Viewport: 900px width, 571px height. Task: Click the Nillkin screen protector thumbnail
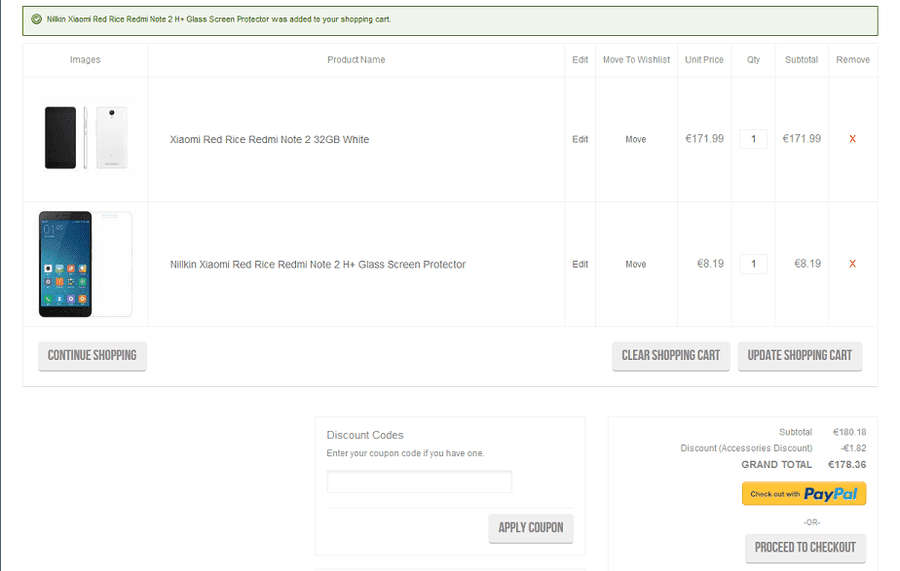tap(86, 264)
